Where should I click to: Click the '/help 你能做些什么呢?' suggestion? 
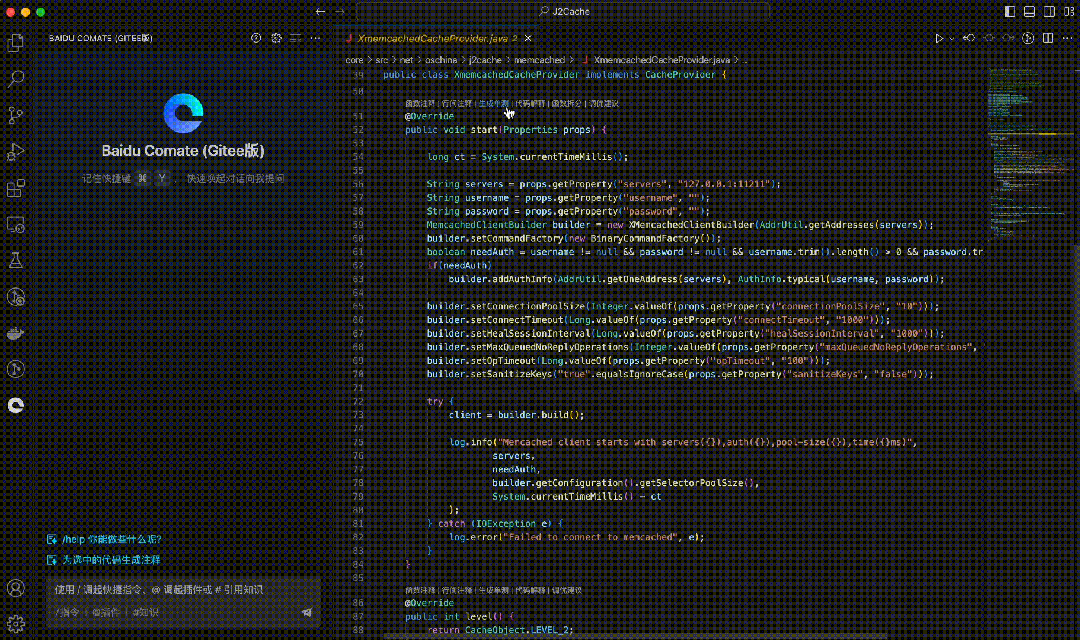[x=104, y=539]
